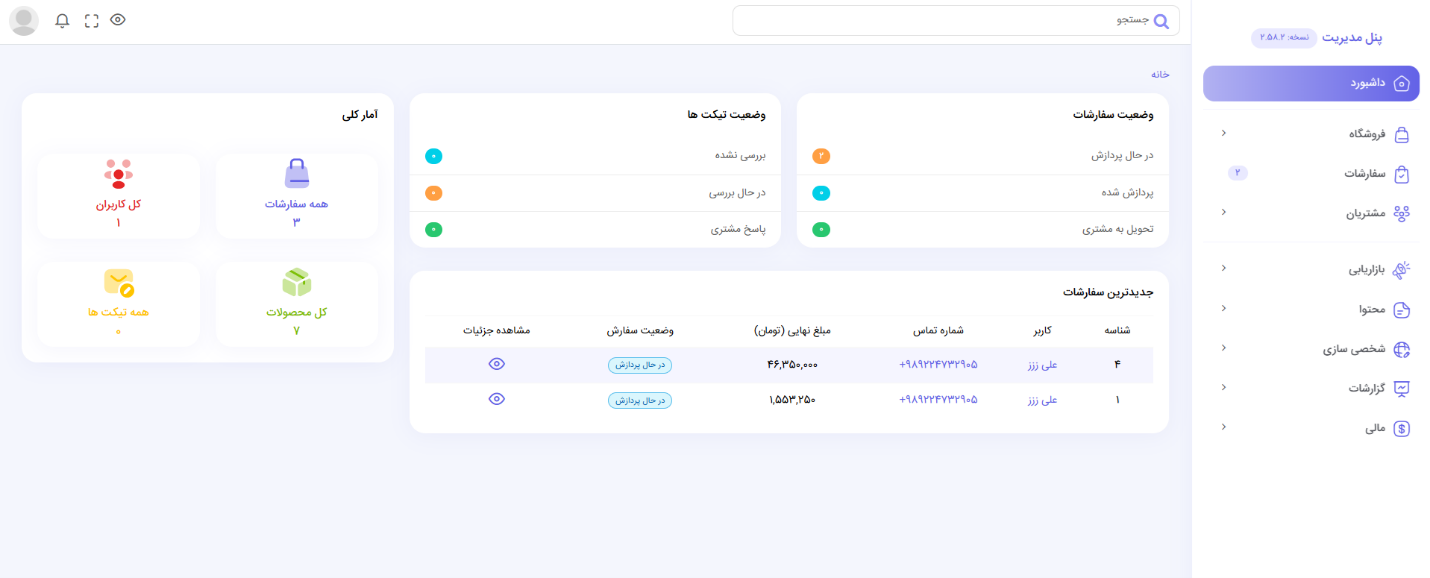Click user link علی ززز for order 4

point(1042,365)
